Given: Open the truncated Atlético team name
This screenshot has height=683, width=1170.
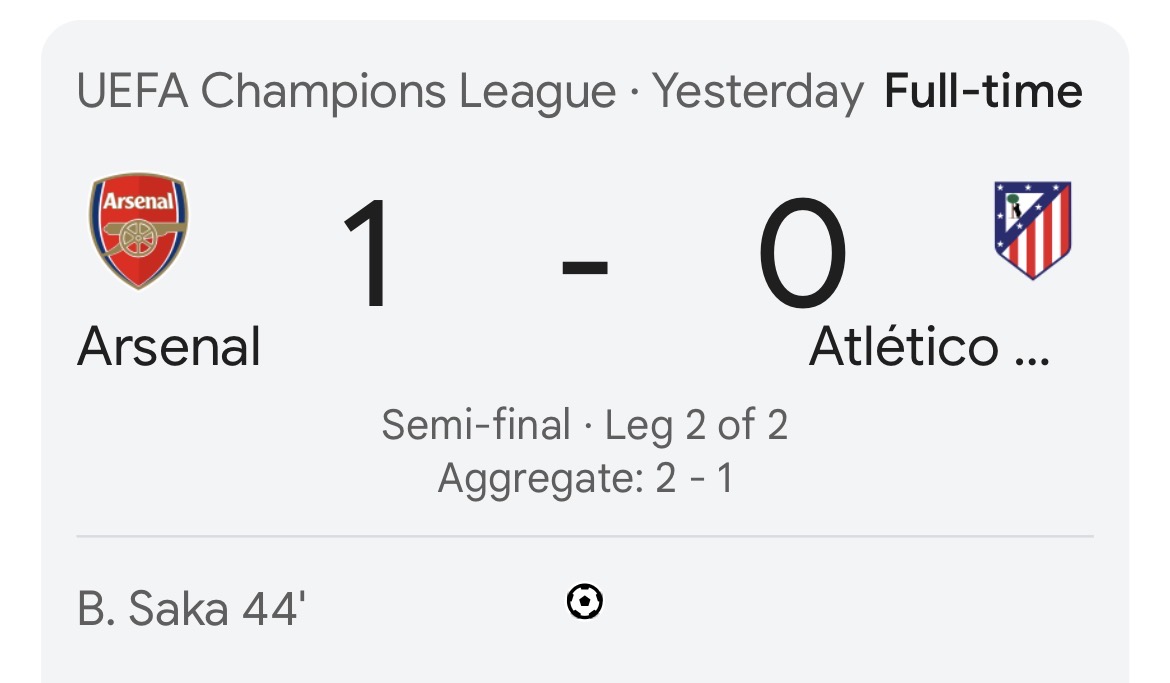Looking at the screenshot, I should [930, 347].
